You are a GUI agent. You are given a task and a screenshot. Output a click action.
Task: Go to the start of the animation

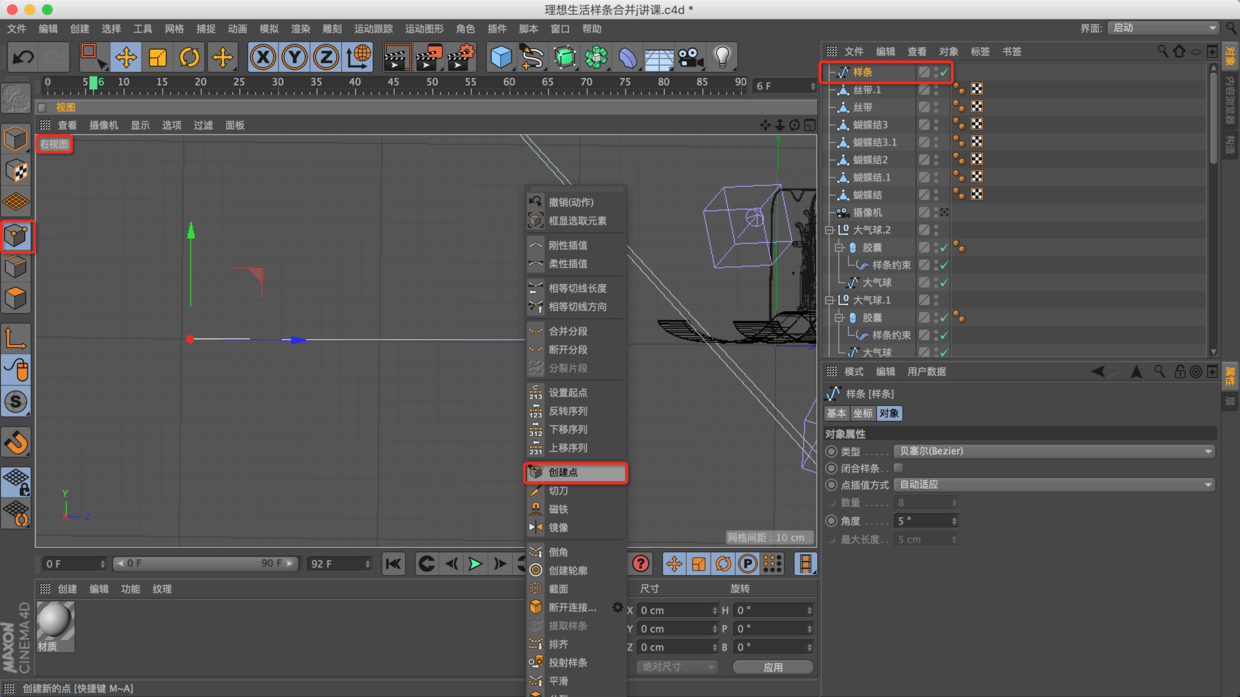(393, 564)
